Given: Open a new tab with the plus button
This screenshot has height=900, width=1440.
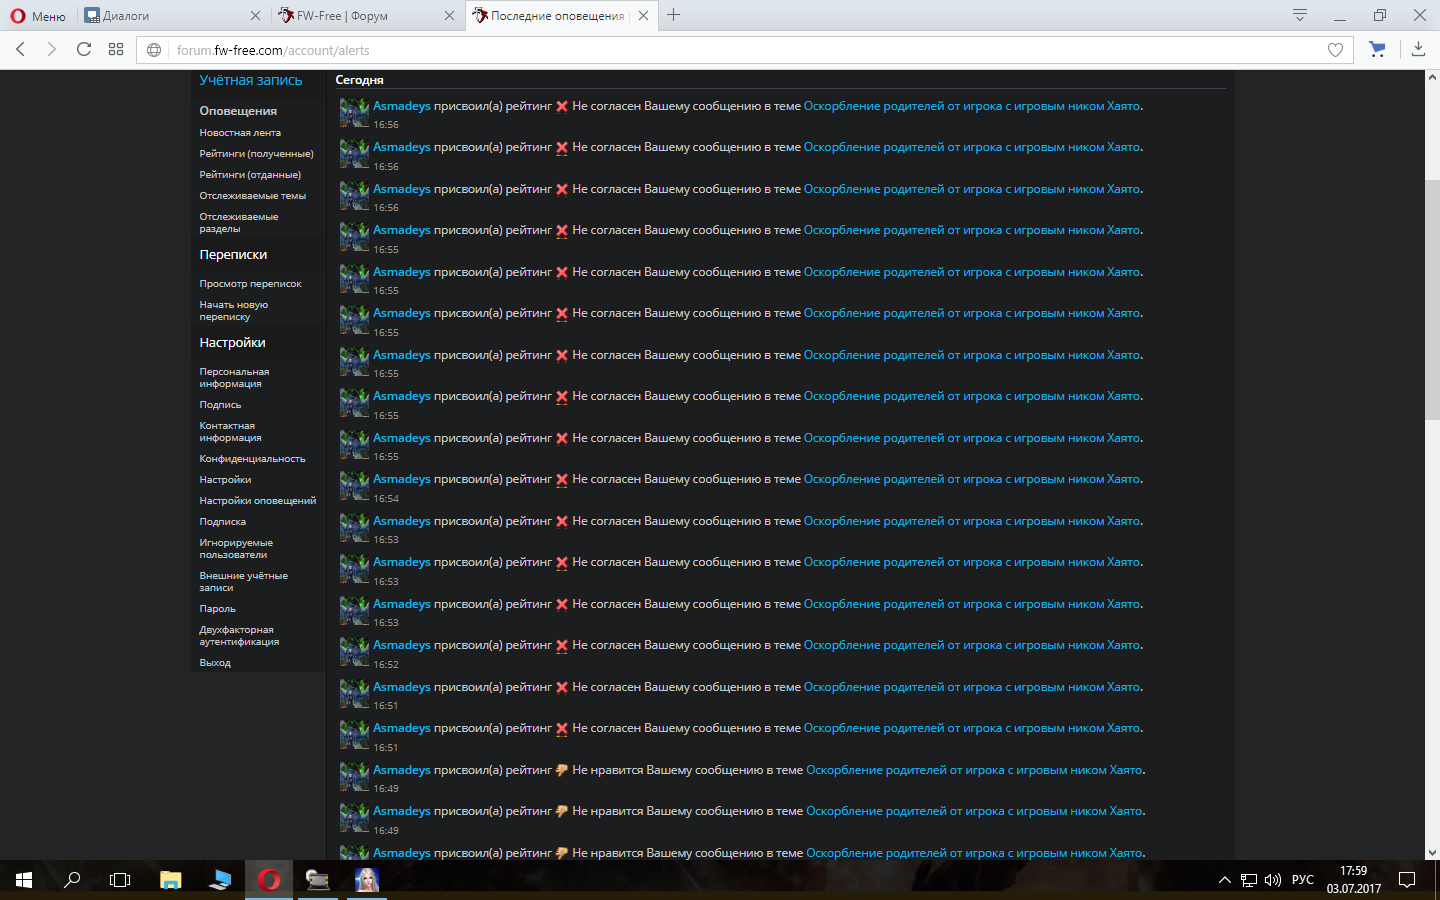Looking at the screenshot, I should click(x=674, y=15).
